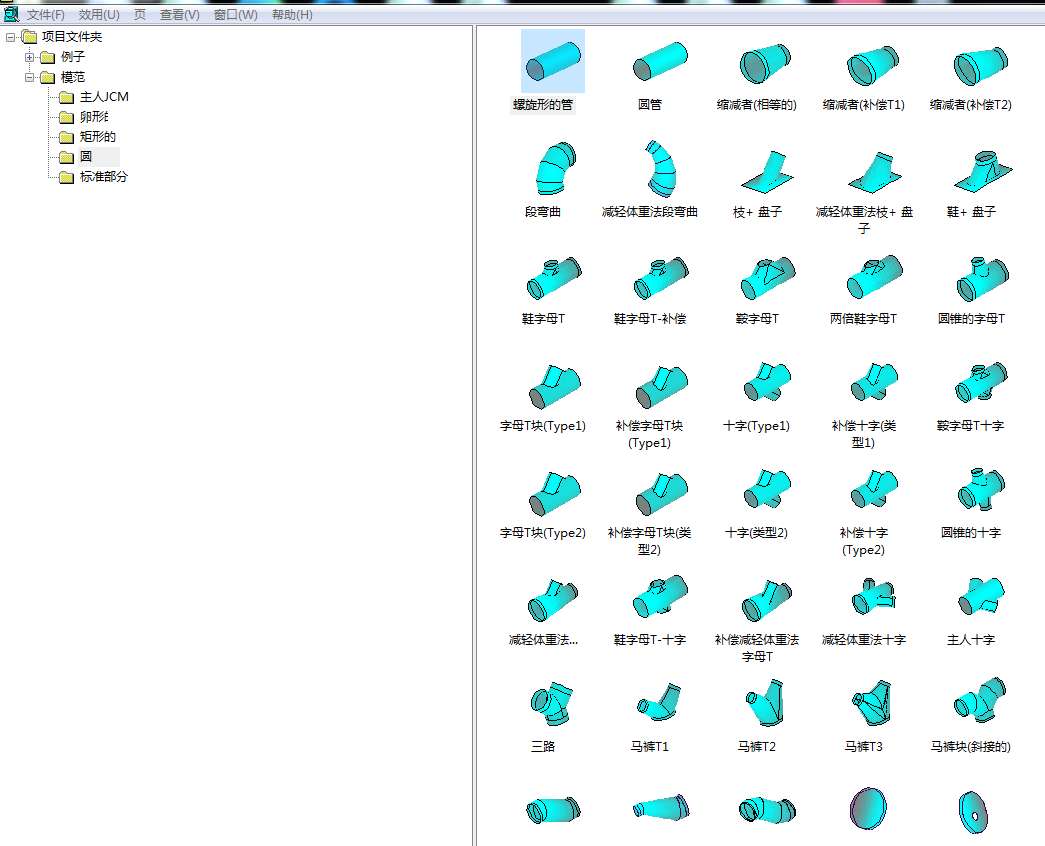This screenshot has height=846, width=1045.
Task: Click the 圆管 round pipe icon
Action: pyautogui.click(x=658, y=63)
